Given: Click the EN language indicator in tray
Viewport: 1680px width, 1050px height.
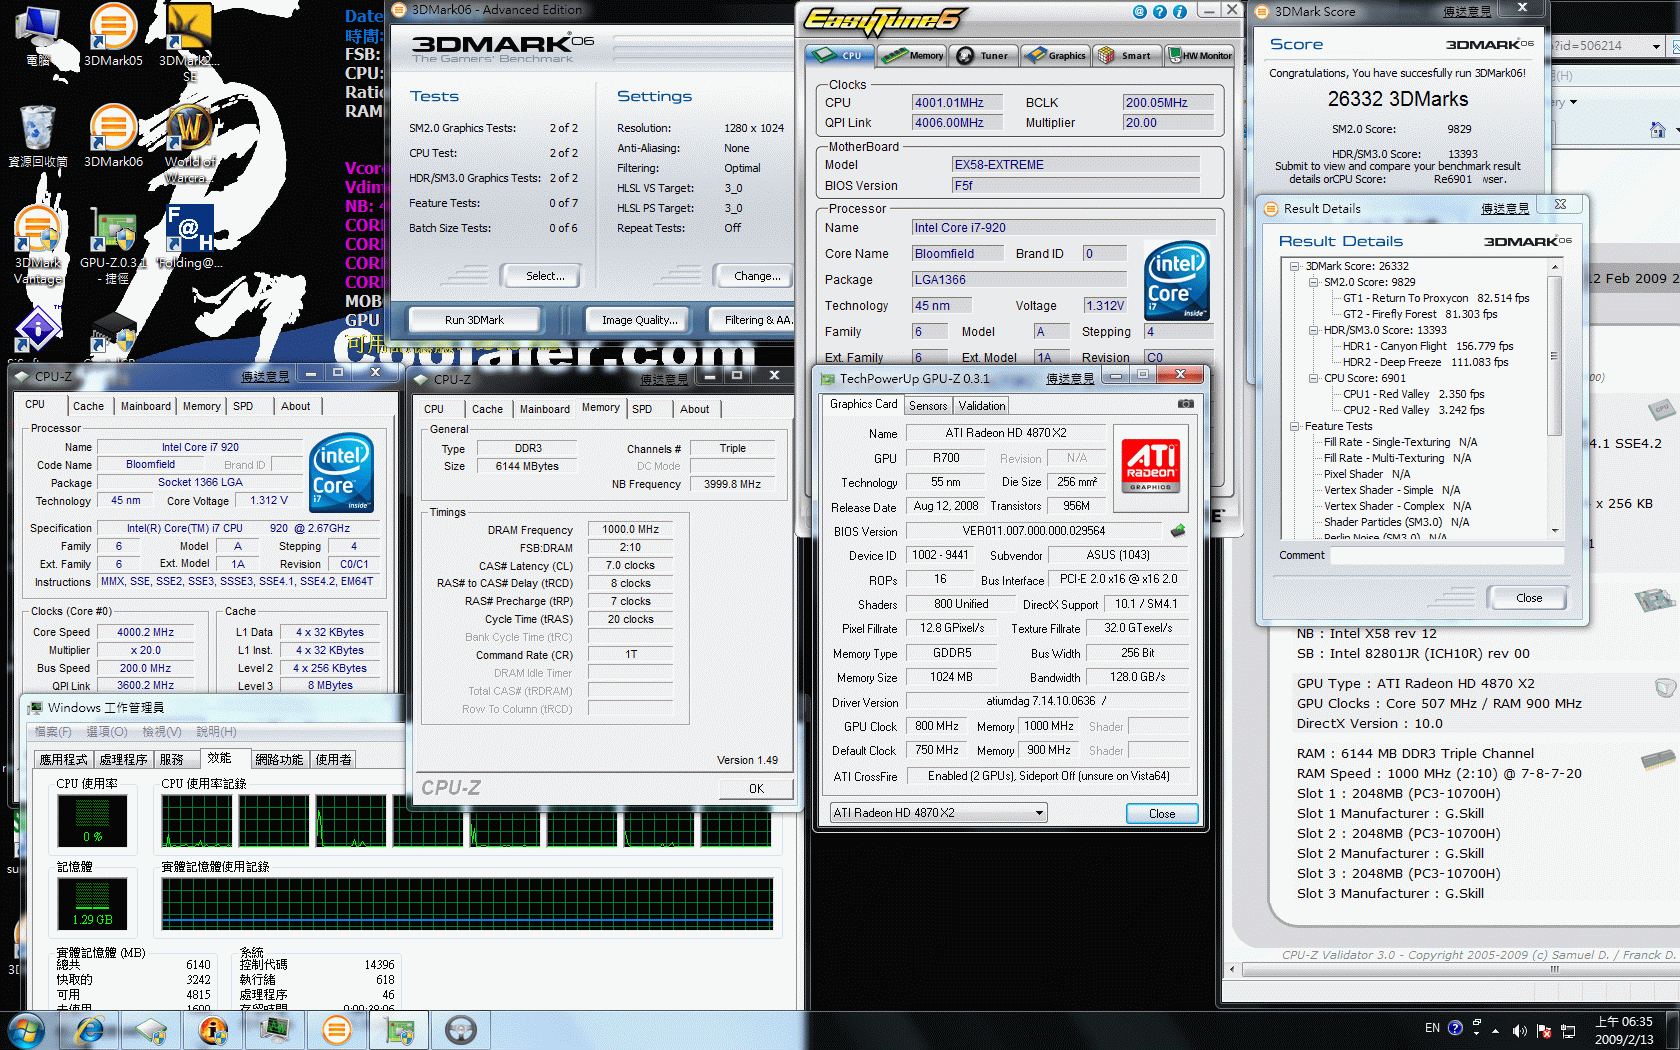Looking at the screenshot, I should 1432,1028.
